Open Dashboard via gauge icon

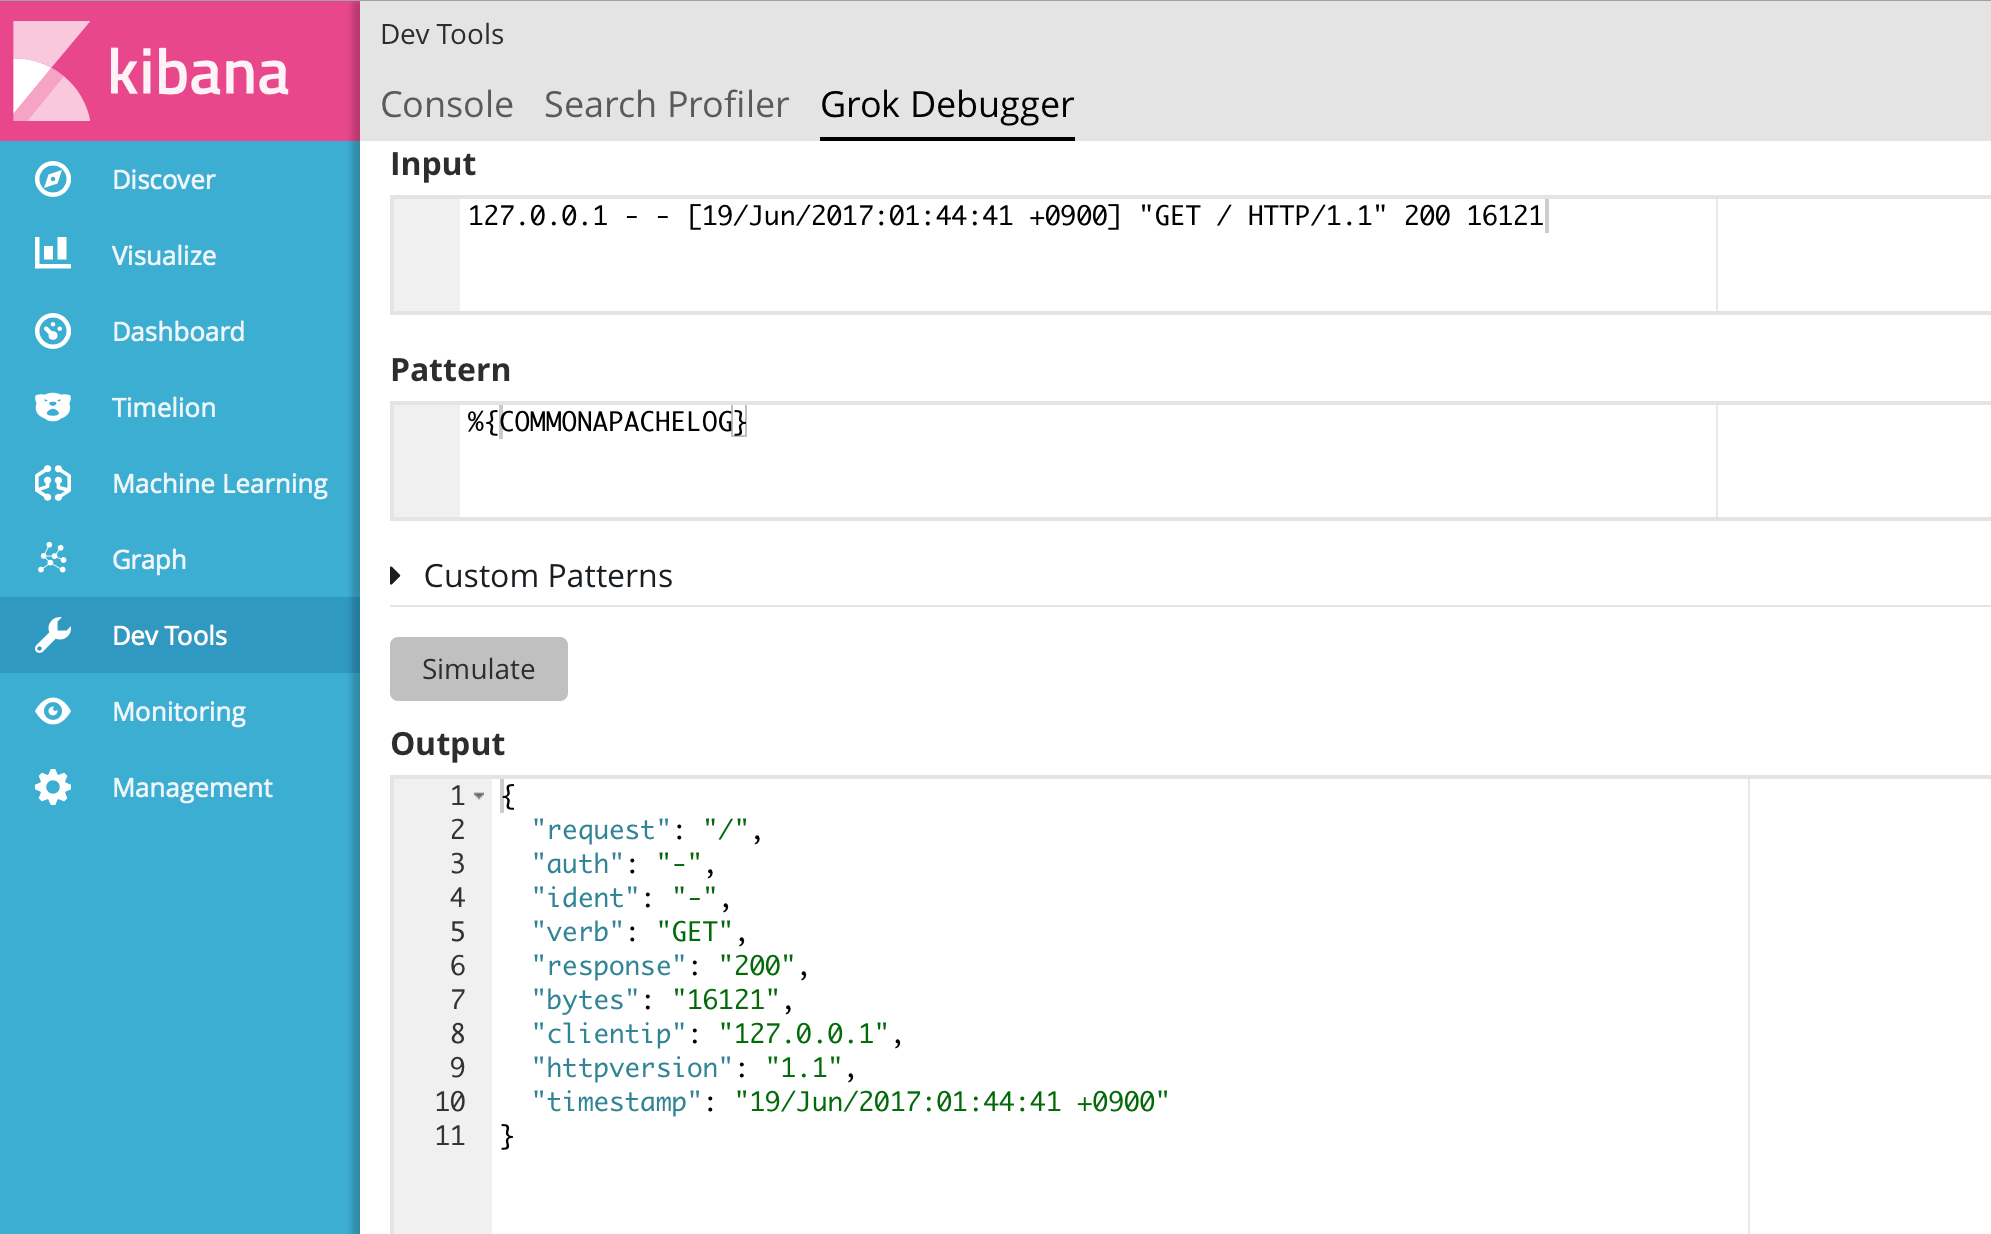(x=53, y=331)
